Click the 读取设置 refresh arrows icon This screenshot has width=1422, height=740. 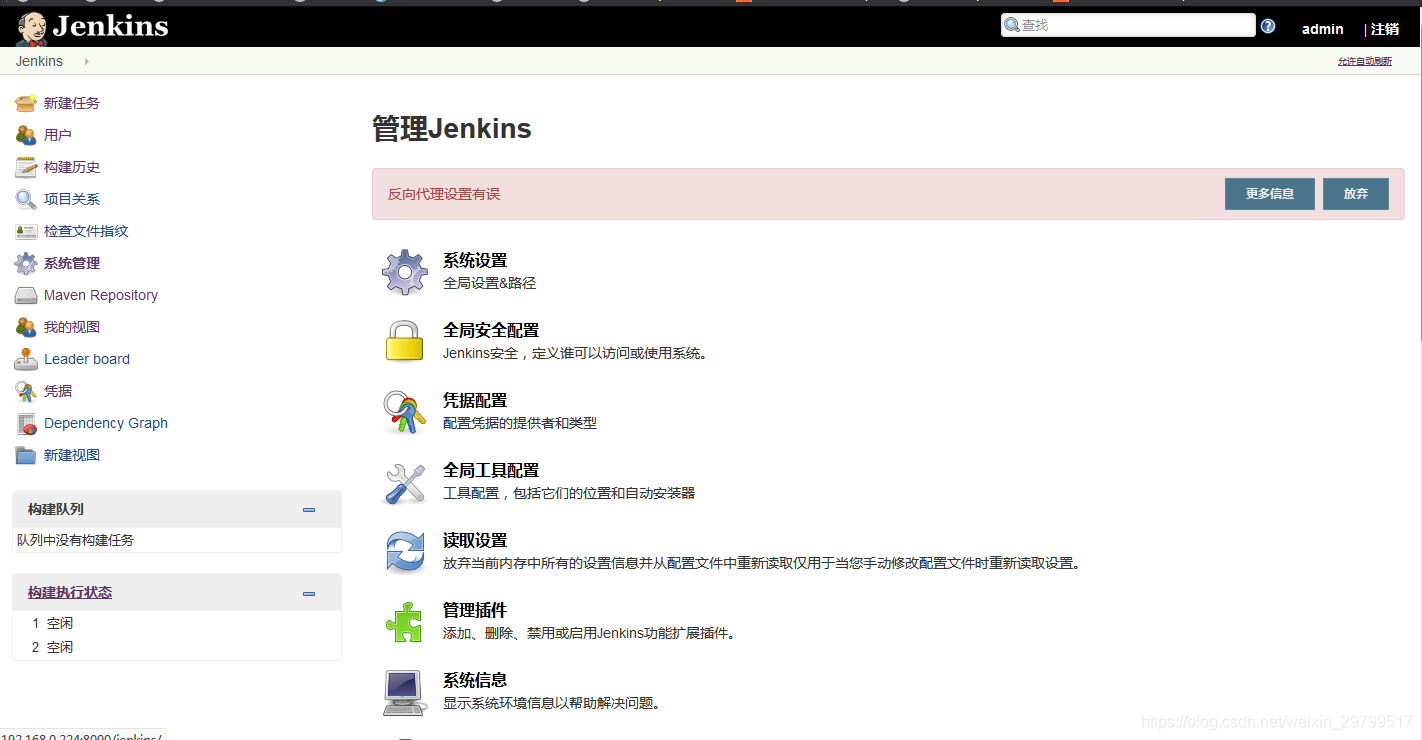click(405, 552)
